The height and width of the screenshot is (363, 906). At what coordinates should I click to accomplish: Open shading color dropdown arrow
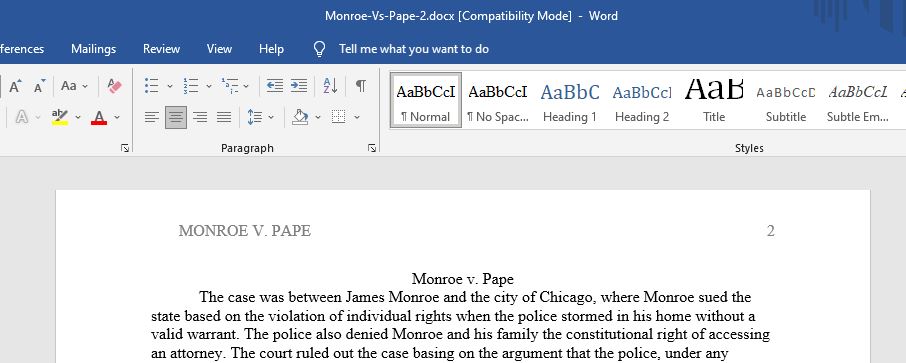[x=318, y=117]
